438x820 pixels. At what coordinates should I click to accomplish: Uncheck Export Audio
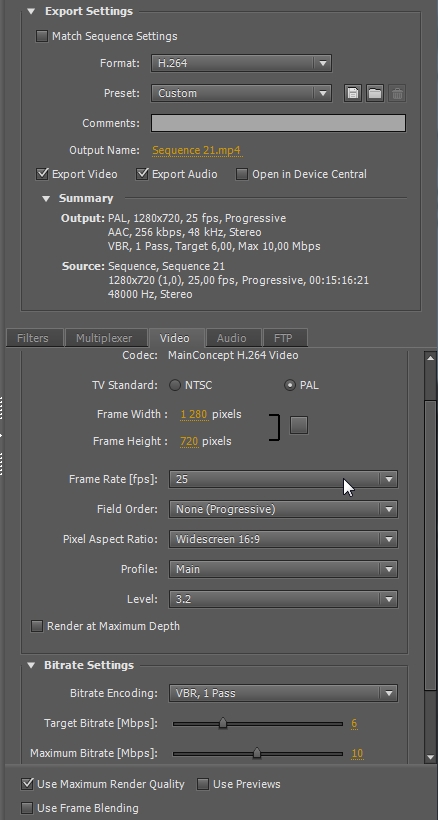pyautogui.click(x=142, y=174)
